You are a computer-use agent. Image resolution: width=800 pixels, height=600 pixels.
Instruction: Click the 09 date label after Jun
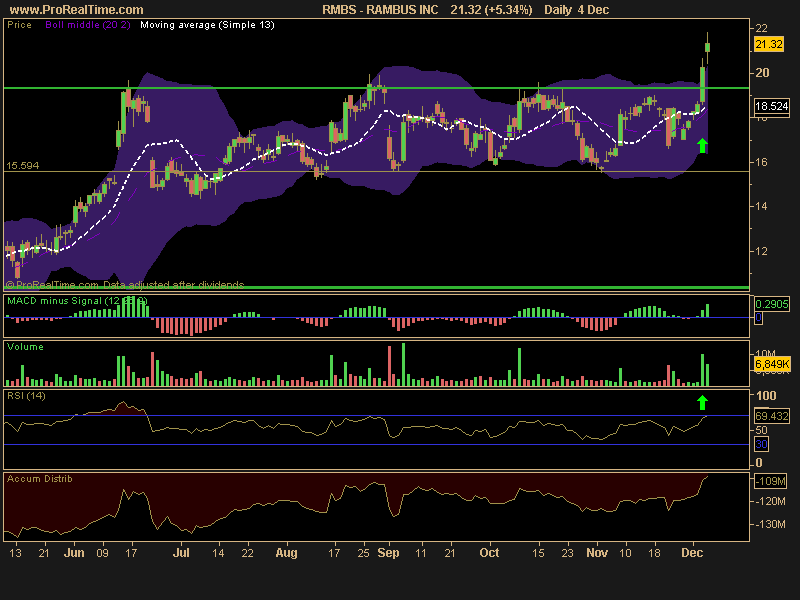(x=103, y=553)
